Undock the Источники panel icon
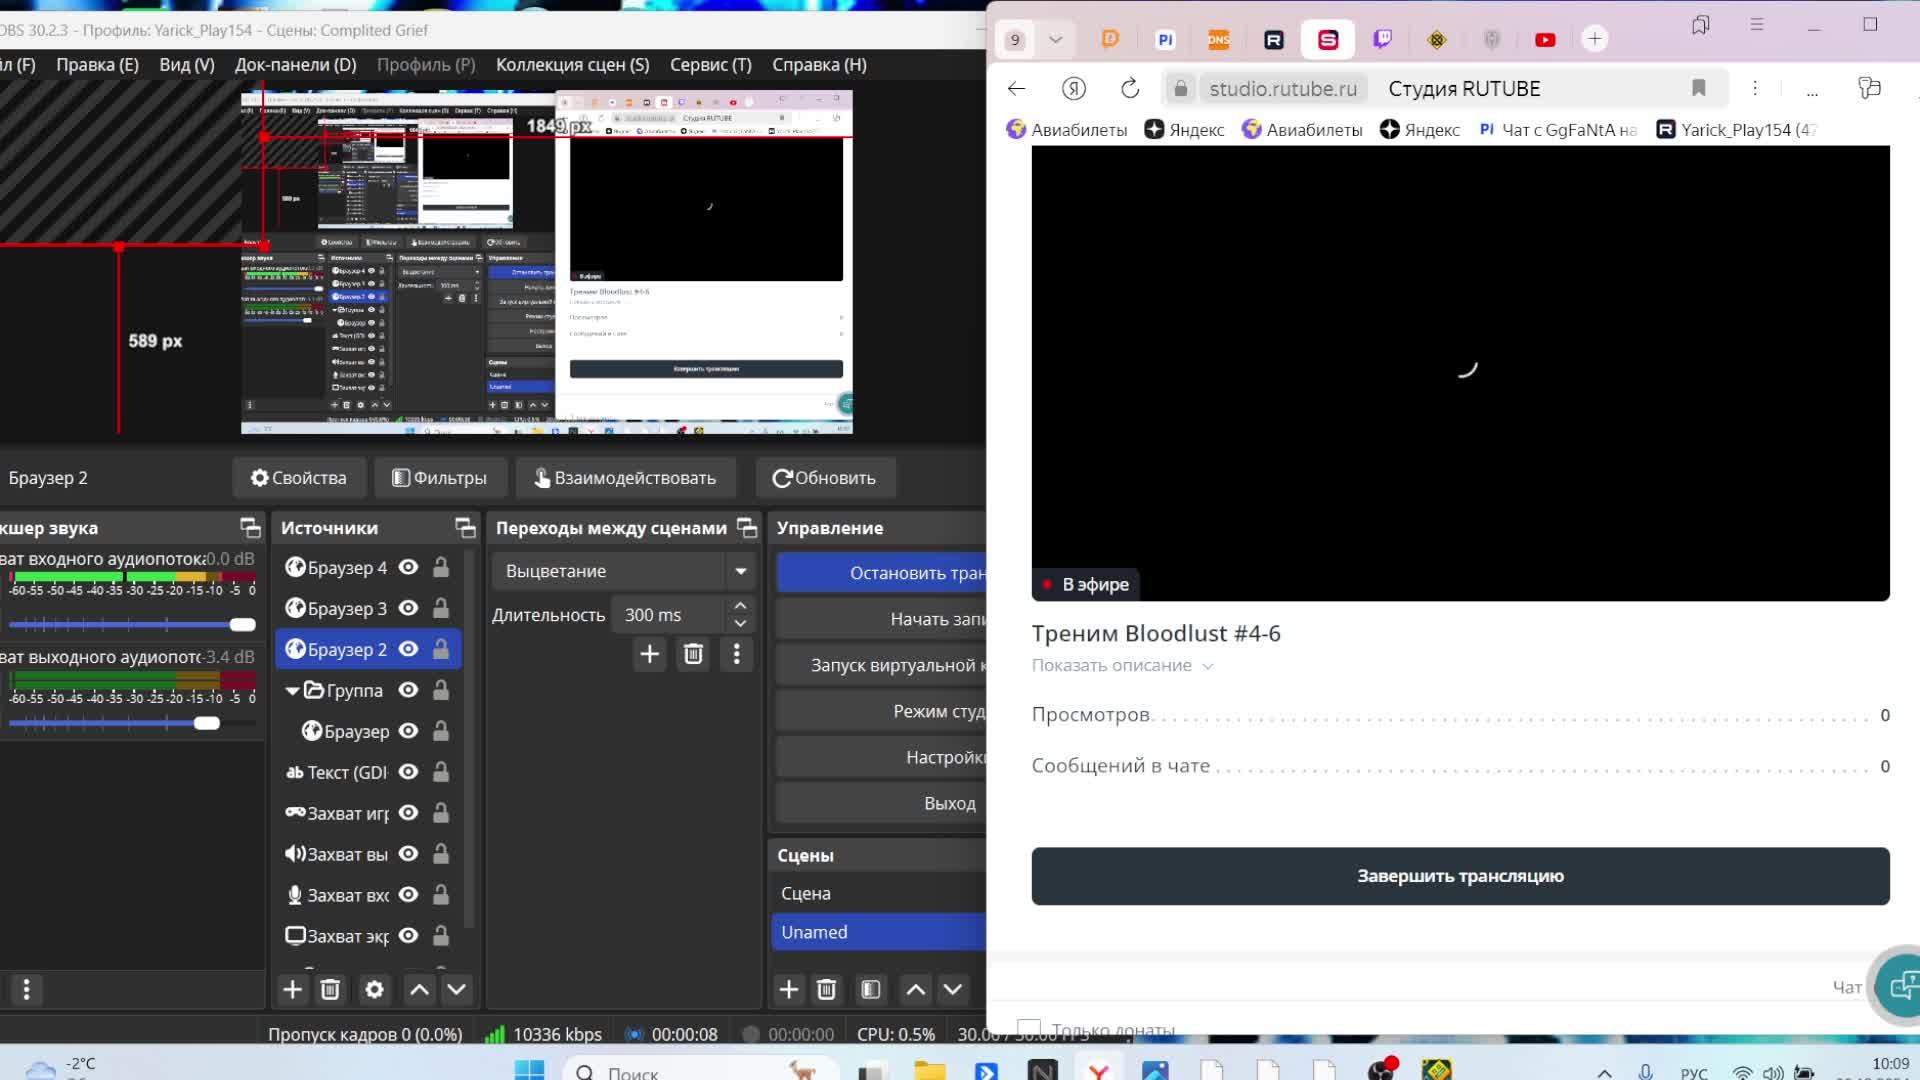1920x1080 pixels. [x=465, y=527]
